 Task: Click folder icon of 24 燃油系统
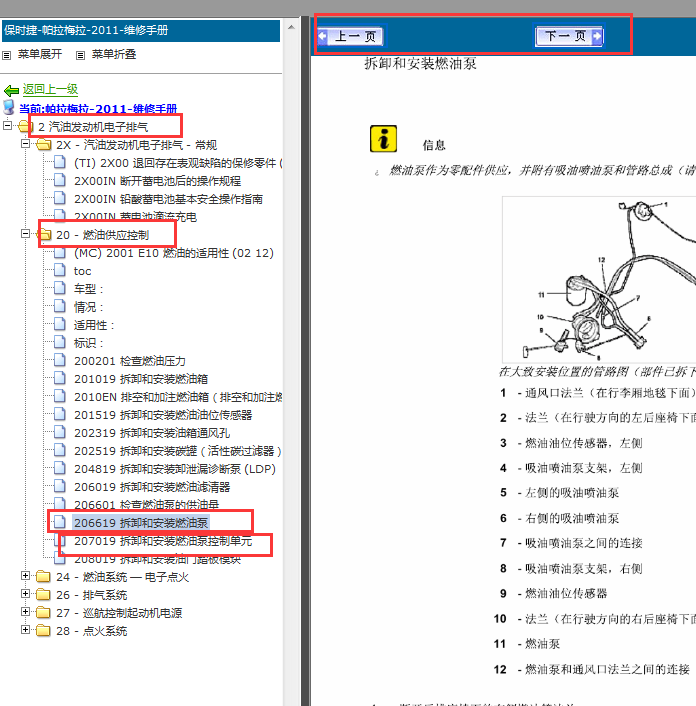tap(43, 577)
